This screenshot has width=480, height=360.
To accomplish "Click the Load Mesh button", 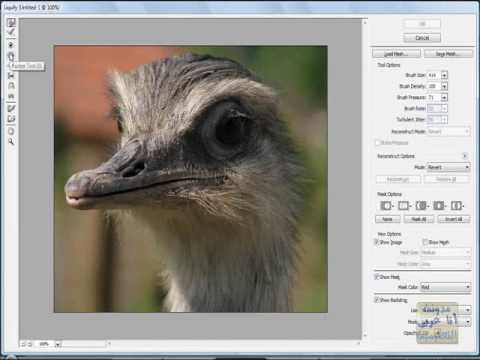I will [x=396, y=54].
